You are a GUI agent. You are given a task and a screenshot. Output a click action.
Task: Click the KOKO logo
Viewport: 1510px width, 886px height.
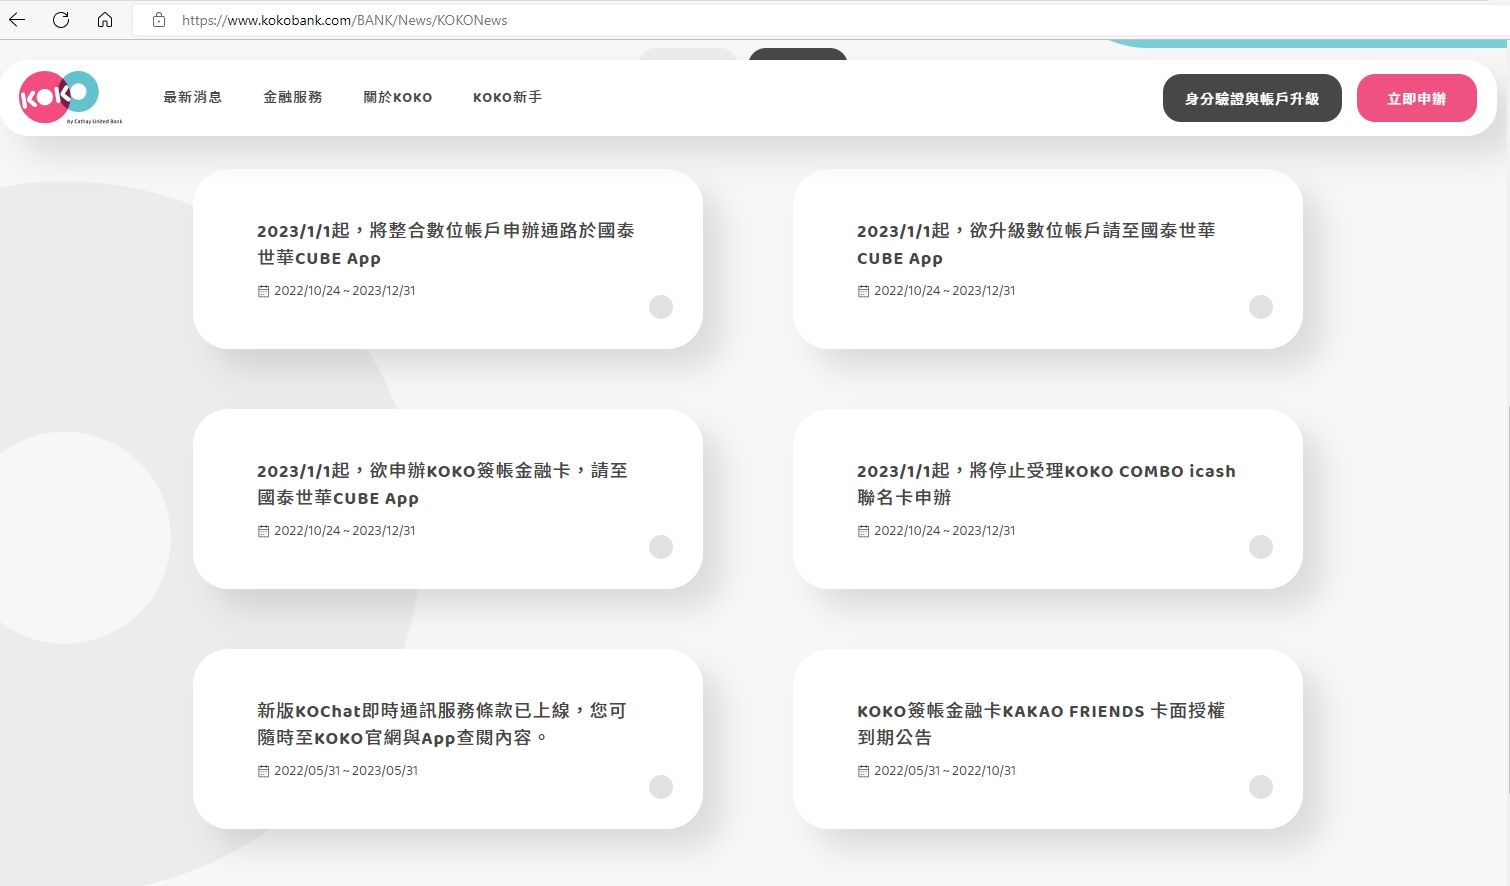pyautogui.click(x=68, y=97)
